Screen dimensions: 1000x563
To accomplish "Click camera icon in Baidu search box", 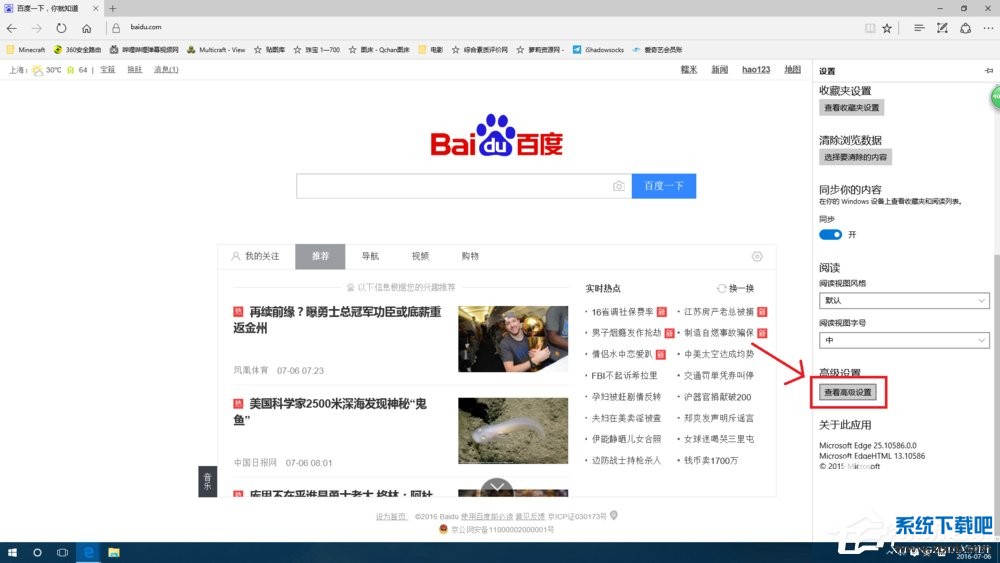I will pyautogui.click(x=619, y=186).
